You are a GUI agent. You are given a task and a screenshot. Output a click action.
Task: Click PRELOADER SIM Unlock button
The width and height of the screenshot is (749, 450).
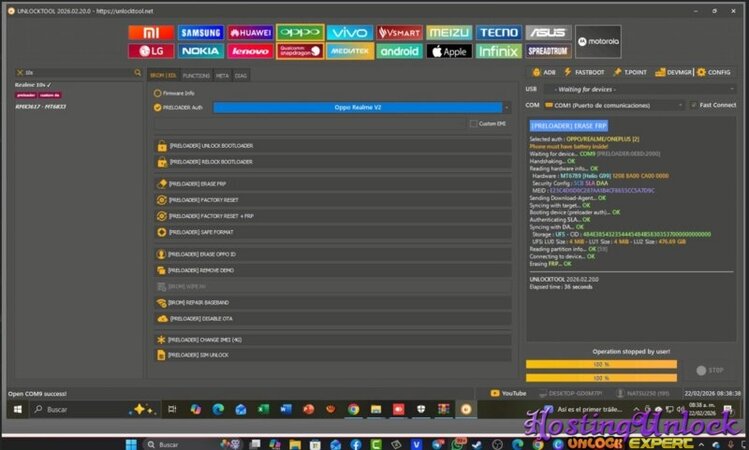[198, 355]
